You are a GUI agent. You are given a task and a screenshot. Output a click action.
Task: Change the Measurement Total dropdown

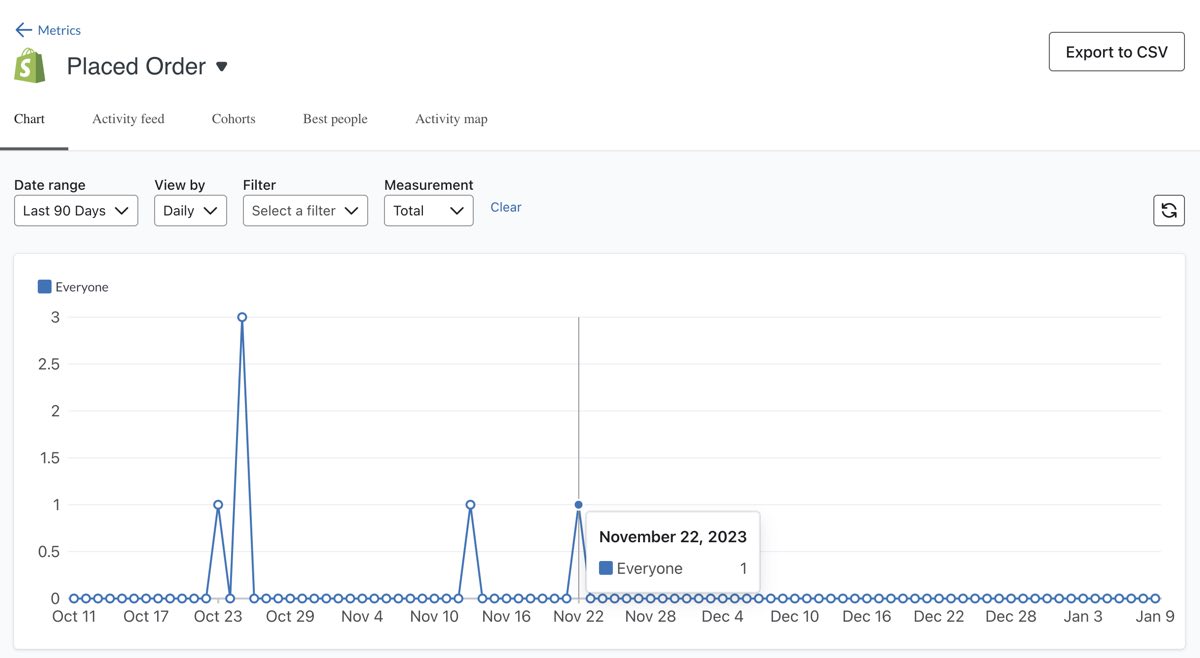428,210
